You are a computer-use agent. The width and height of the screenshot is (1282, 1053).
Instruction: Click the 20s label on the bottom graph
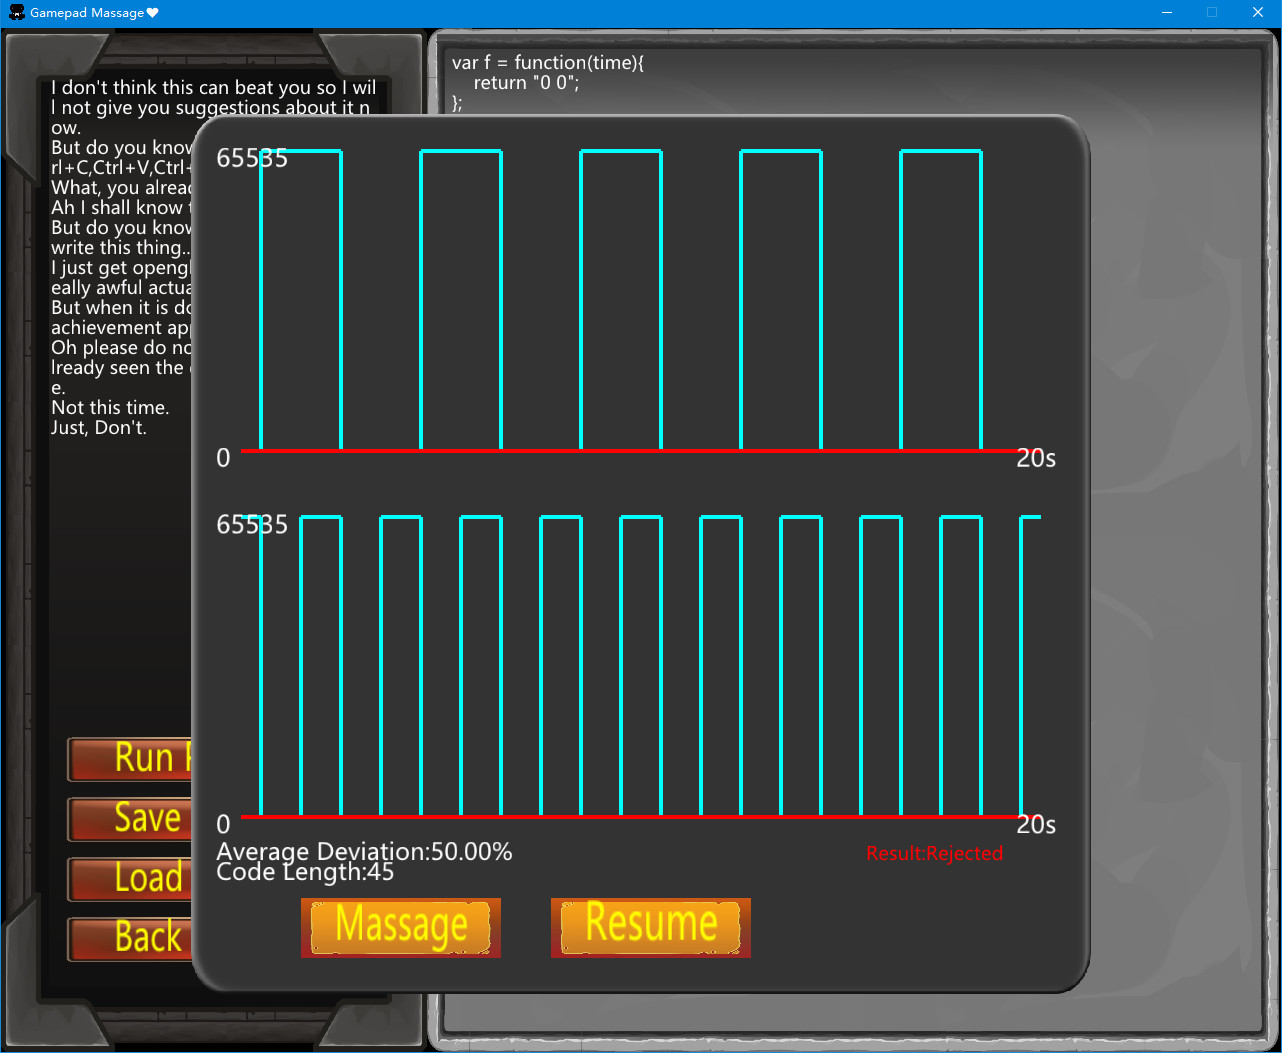(1034, 825)
